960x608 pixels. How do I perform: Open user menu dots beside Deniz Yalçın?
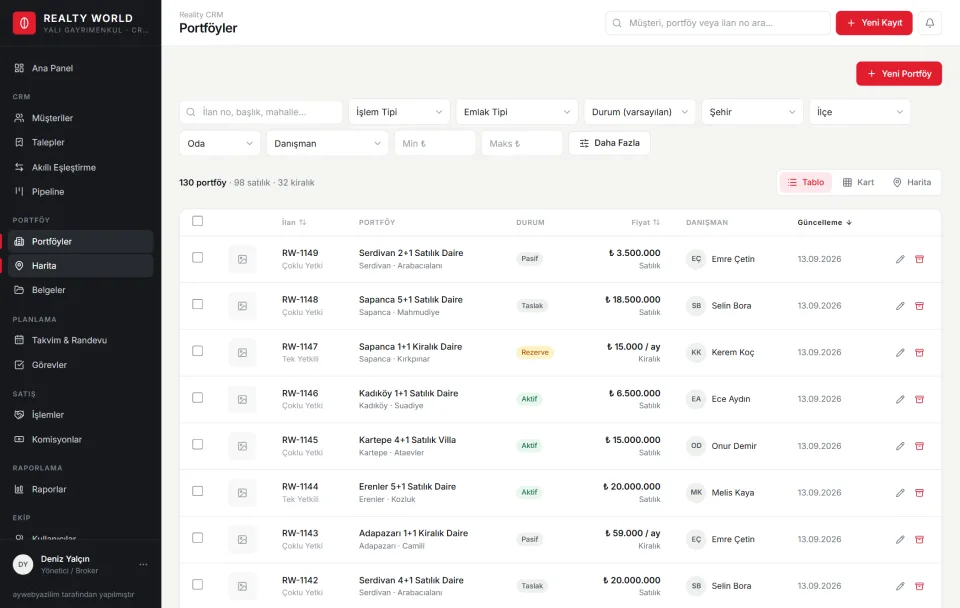click(143, 565)
